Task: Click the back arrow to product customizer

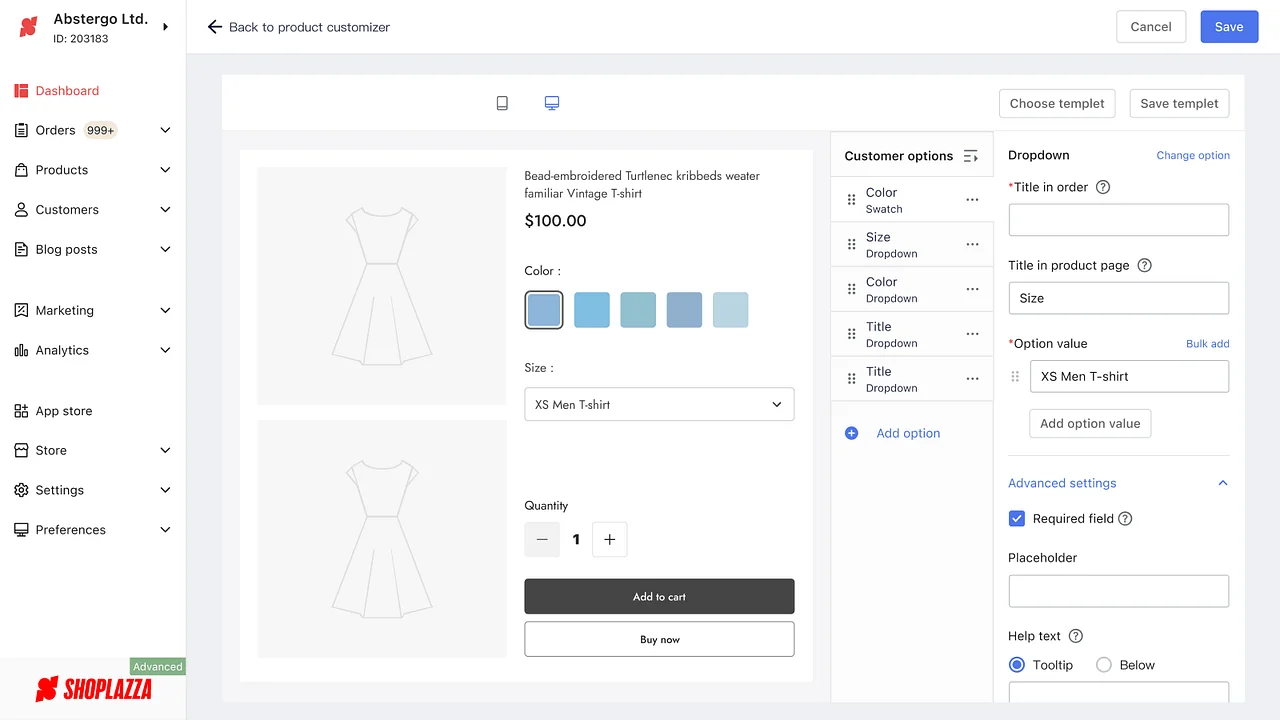Action: (215, 27)
